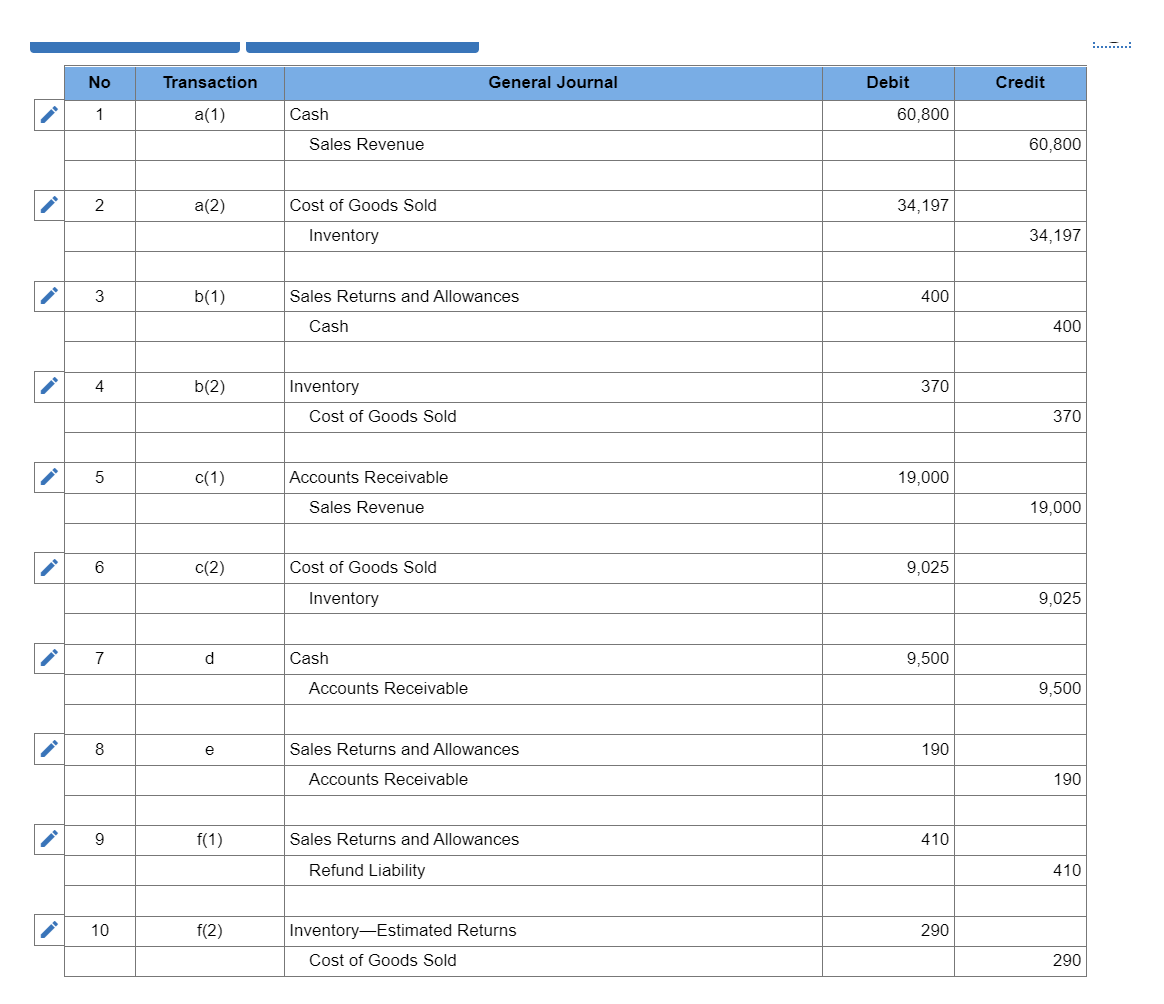This screenshot has height=1004, width=1164.
Task: Click Cost of Goods Sold in entry f(2)
Action: click(382, 961)
